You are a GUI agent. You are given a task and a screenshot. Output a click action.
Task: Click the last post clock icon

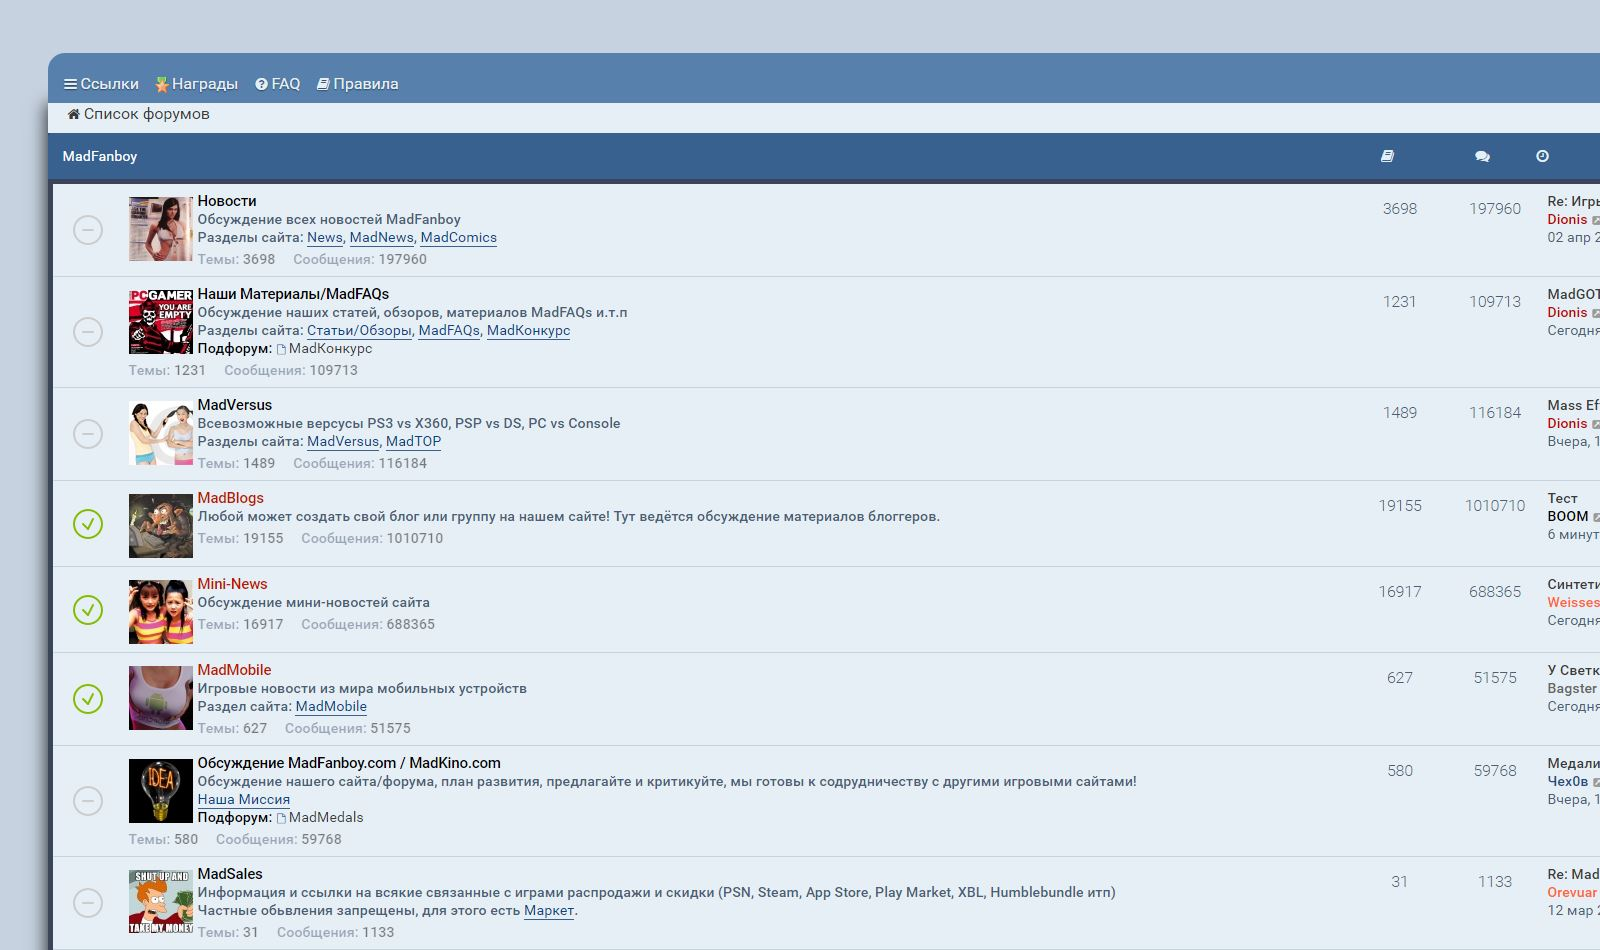pos(1542,156)
